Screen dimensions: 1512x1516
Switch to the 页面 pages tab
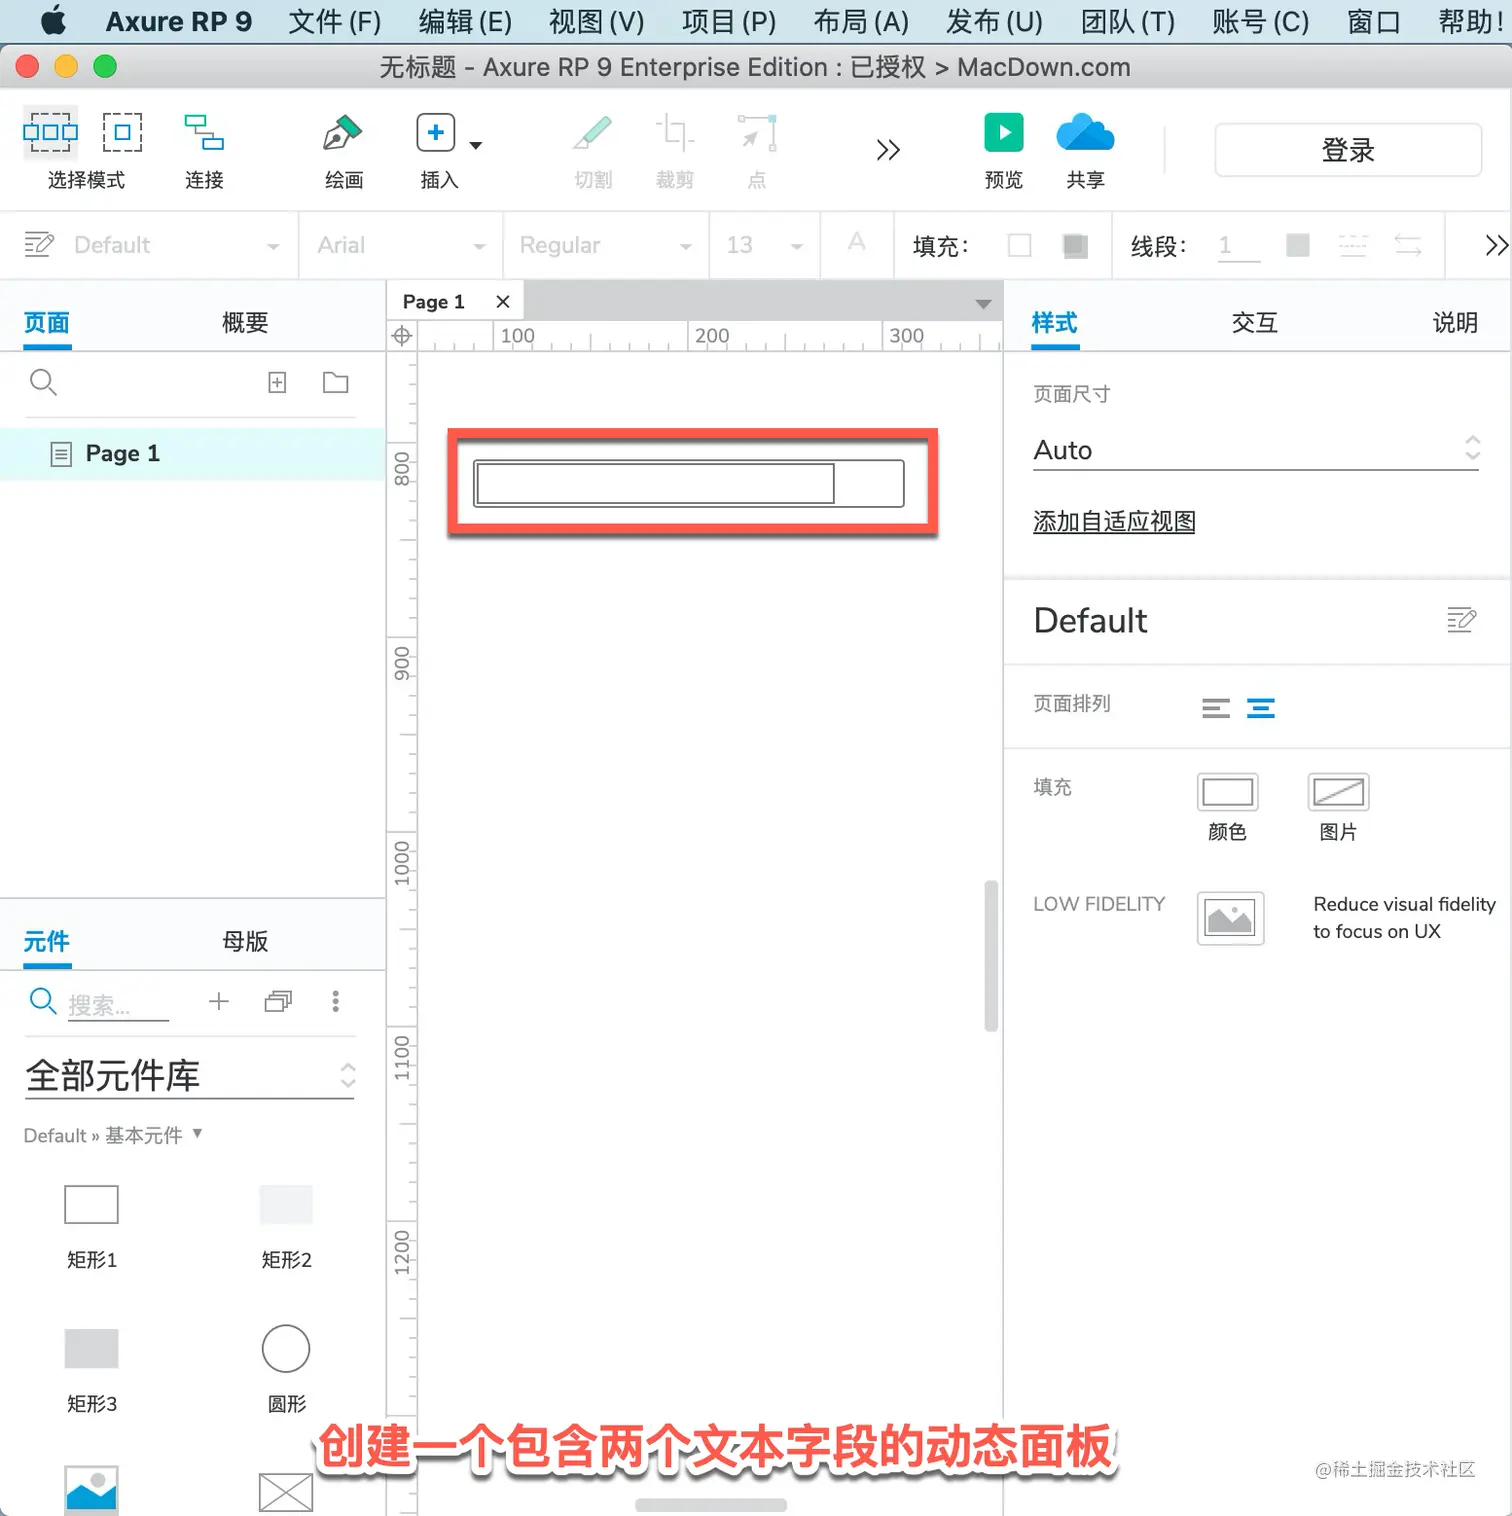(47, 322)
